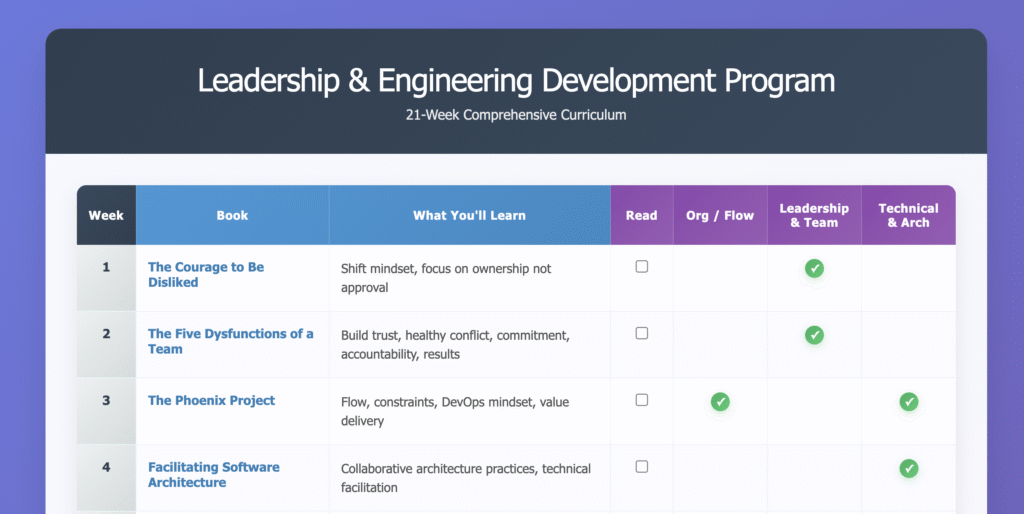The height and width of the screenshot is (514, 1024).
Task: Click Technical checkmark for Facilitating Software Architecture
Action: [908, 468]
